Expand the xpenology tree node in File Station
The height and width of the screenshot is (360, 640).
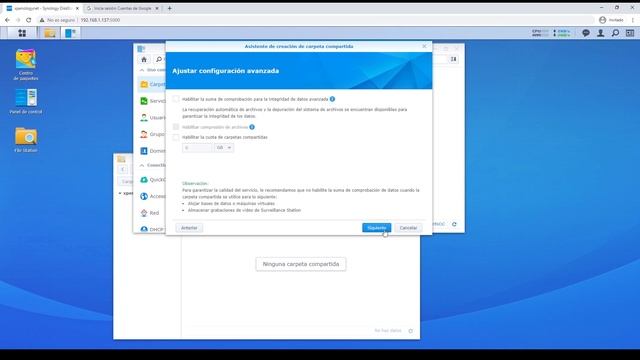[120, 193]
